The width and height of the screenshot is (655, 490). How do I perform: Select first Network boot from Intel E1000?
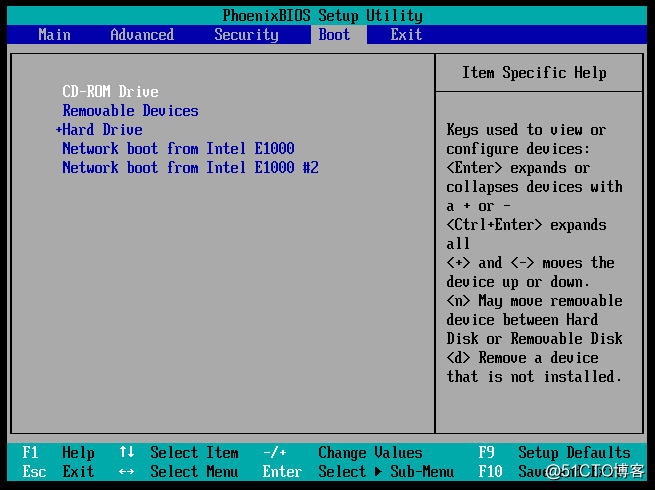coord(178,148)
